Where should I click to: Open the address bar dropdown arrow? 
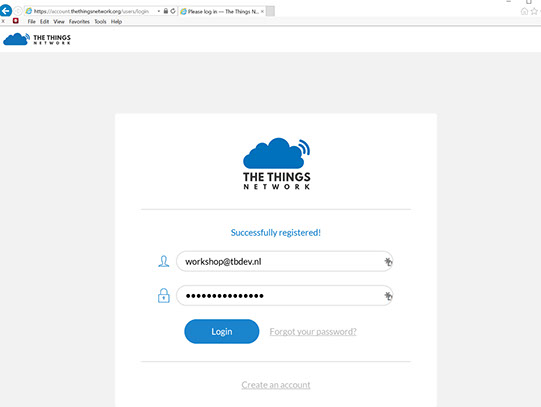coord(159,11)
